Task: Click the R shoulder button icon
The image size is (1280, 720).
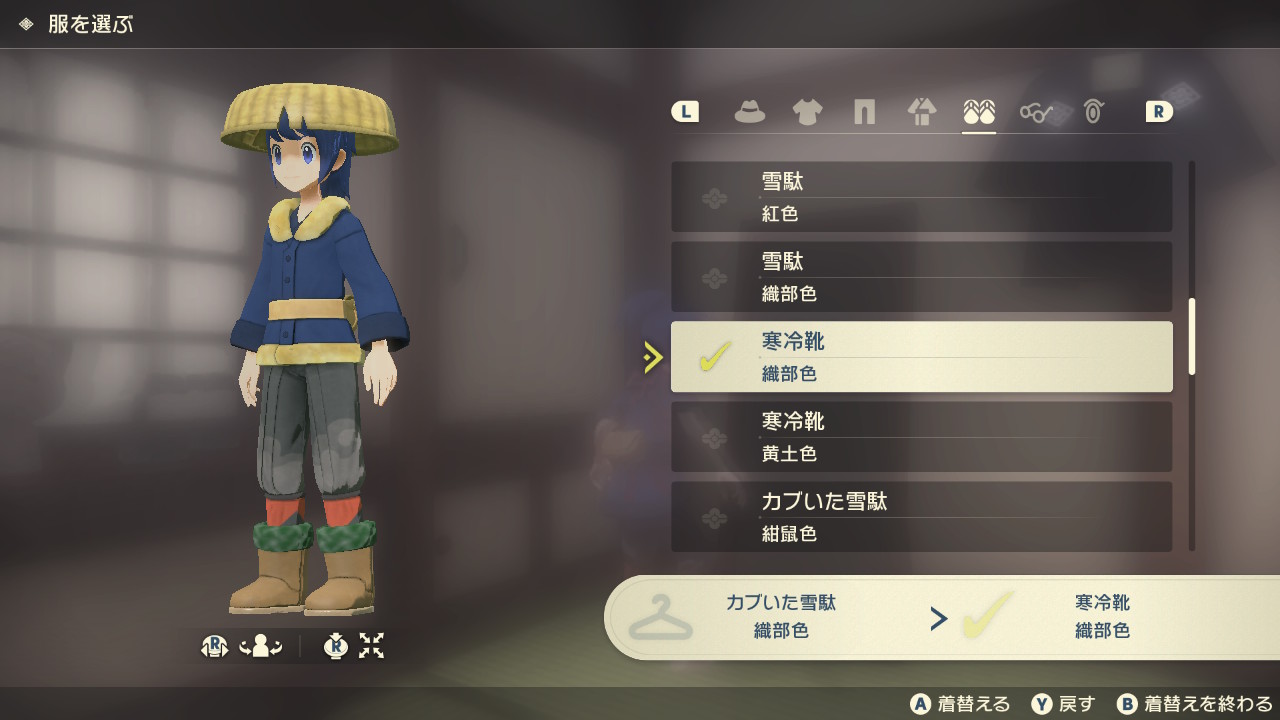Action: pyautogui.click(x=1158, y=112)
